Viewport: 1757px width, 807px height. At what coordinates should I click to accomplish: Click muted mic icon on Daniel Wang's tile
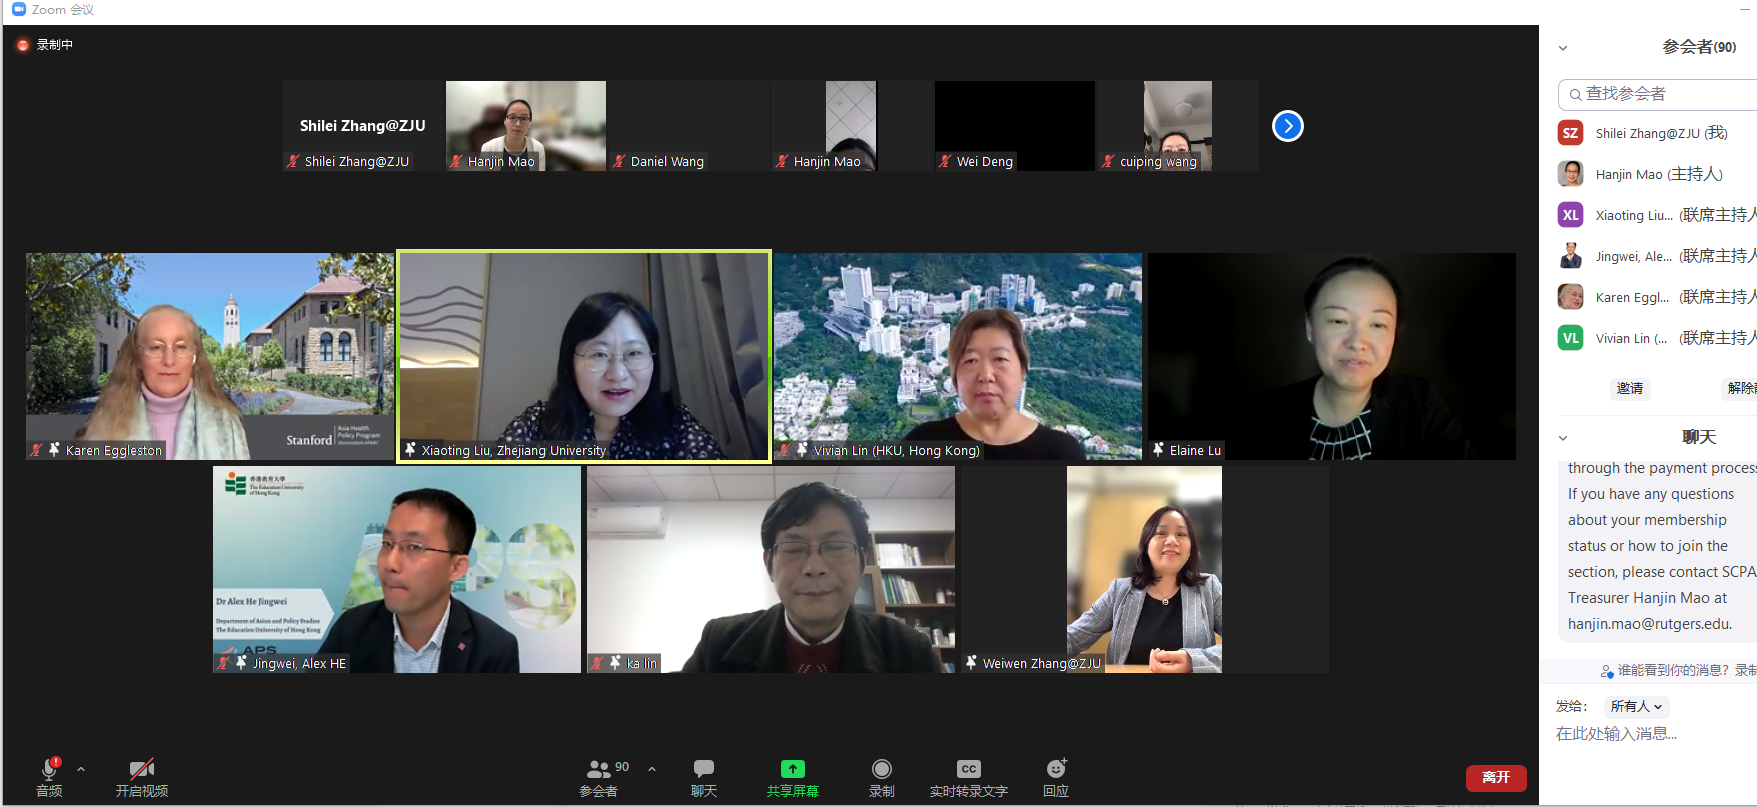pyautogui.click(x=620, y=161)
